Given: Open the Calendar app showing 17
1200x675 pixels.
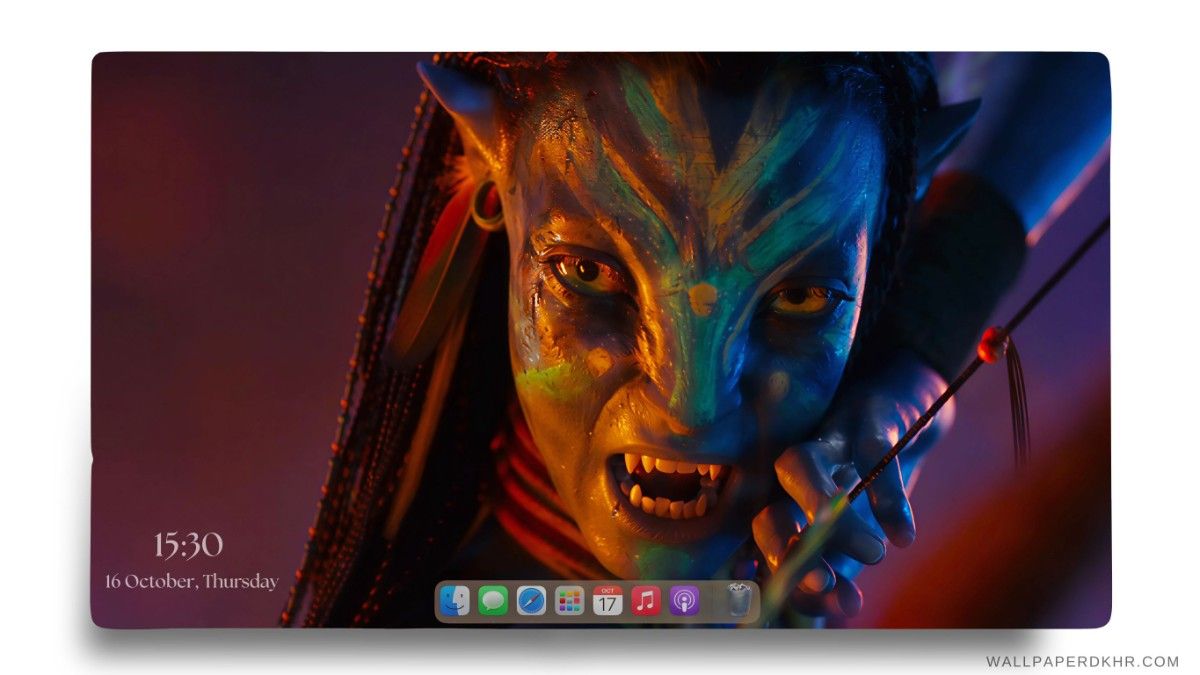Looking at the screenshot, I should coord(607,600).
